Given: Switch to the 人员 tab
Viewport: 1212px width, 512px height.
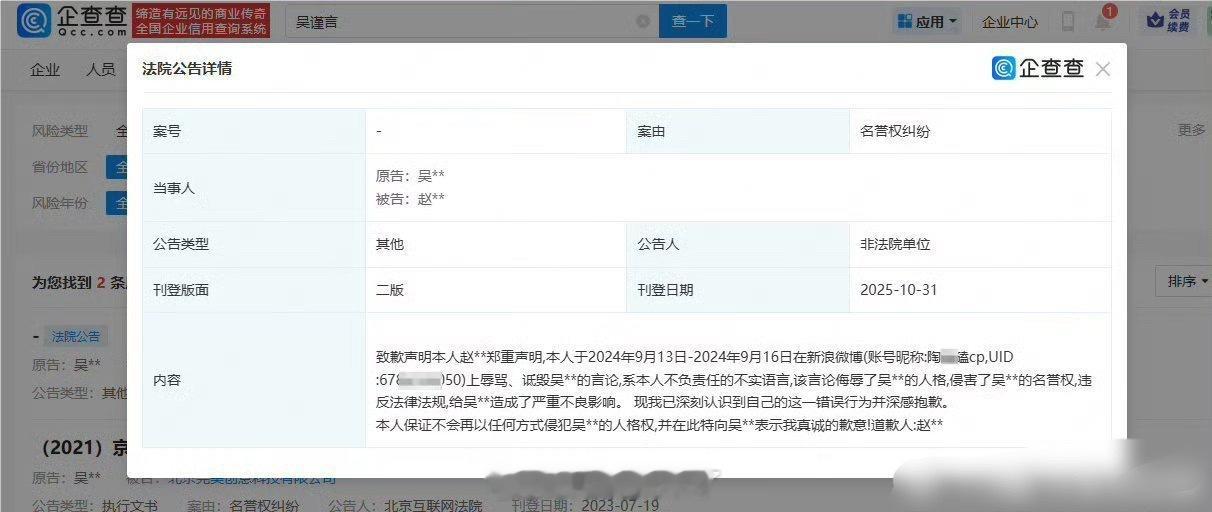Looking at the screenshot, I should tap(101, 70).
